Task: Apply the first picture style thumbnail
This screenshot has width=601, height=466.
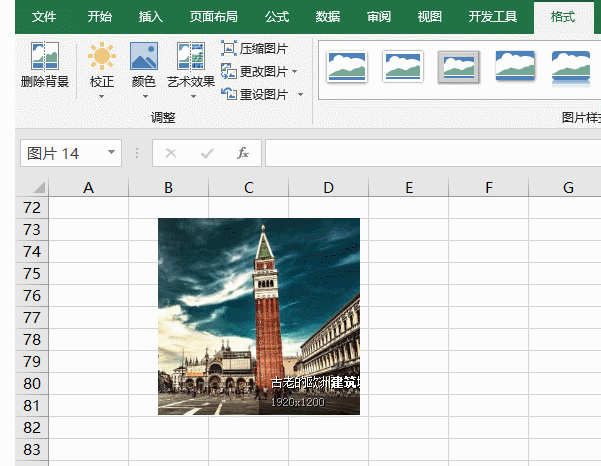Action: (x=347, y=67)
